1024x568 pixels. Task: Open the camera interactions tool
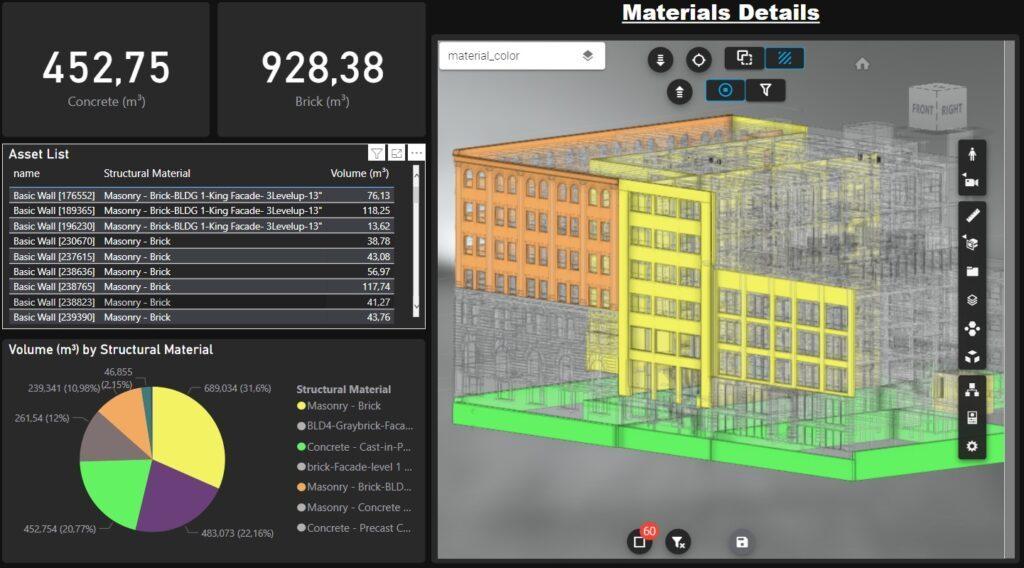click(972, 182)
